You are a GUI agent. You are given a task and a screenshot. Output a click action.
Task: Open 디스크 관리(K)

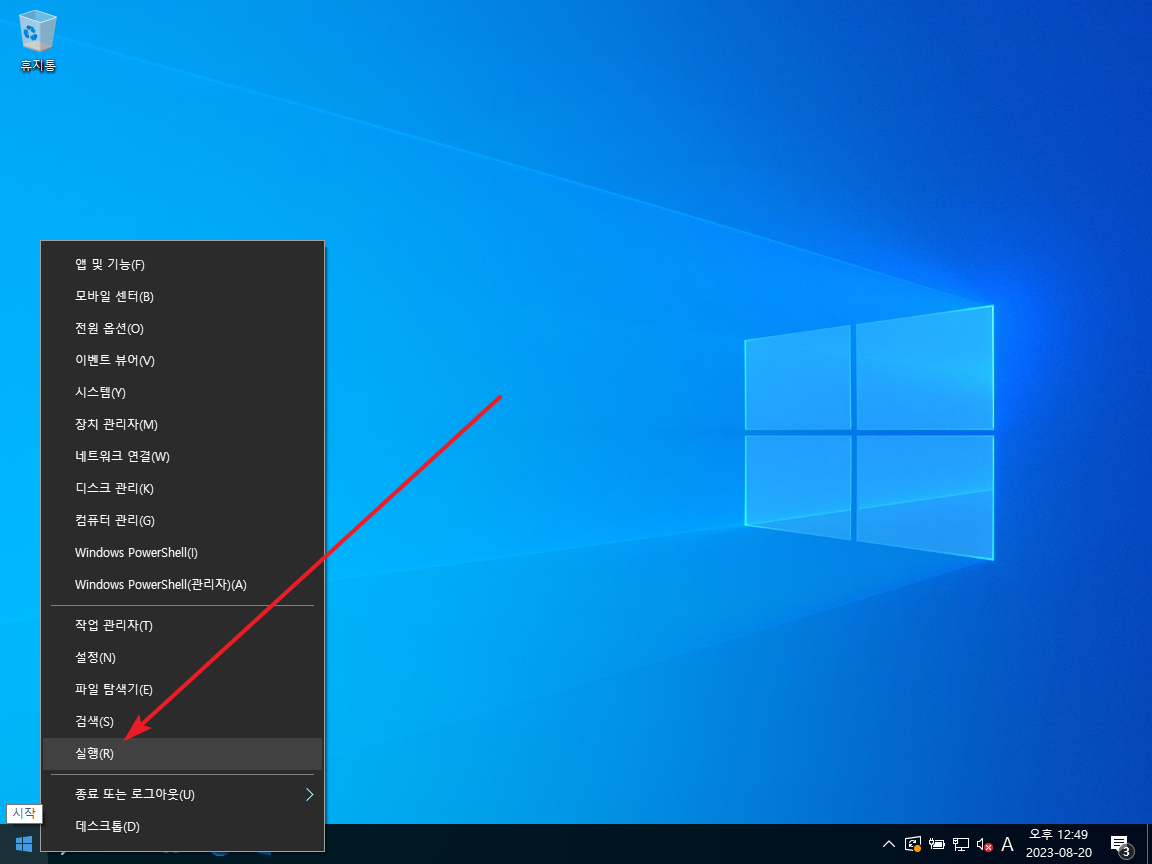tap(182, 489)
